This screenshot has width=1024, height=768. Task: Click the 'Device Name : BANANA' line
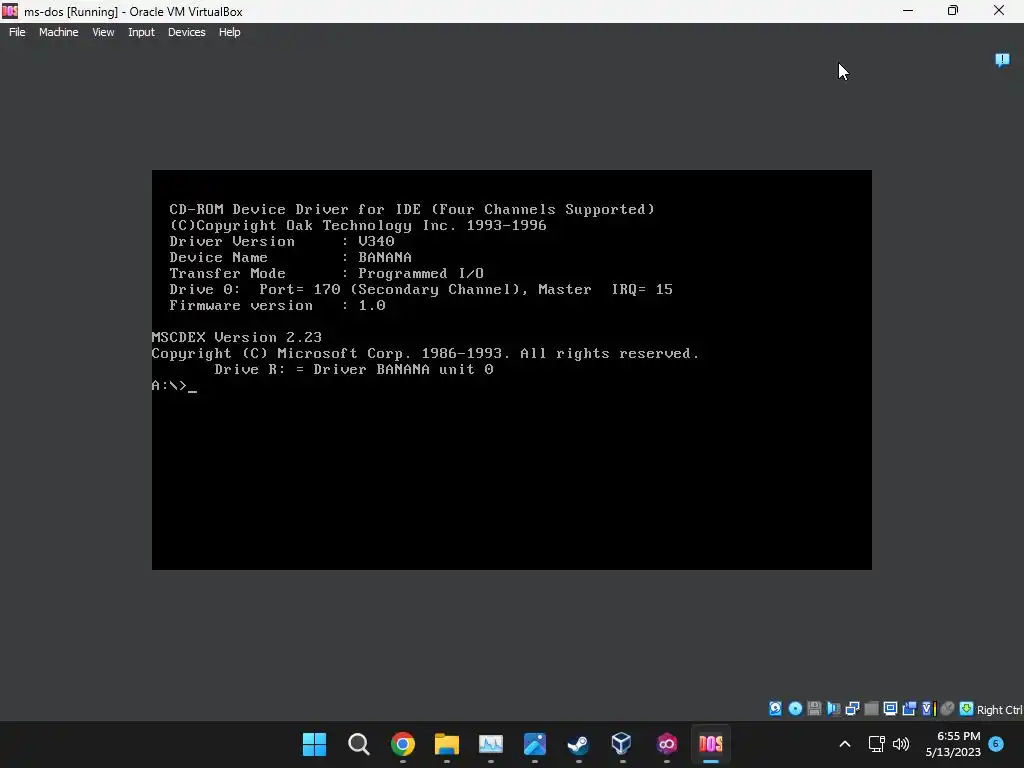pyautogui.click(x=291, y=258)
